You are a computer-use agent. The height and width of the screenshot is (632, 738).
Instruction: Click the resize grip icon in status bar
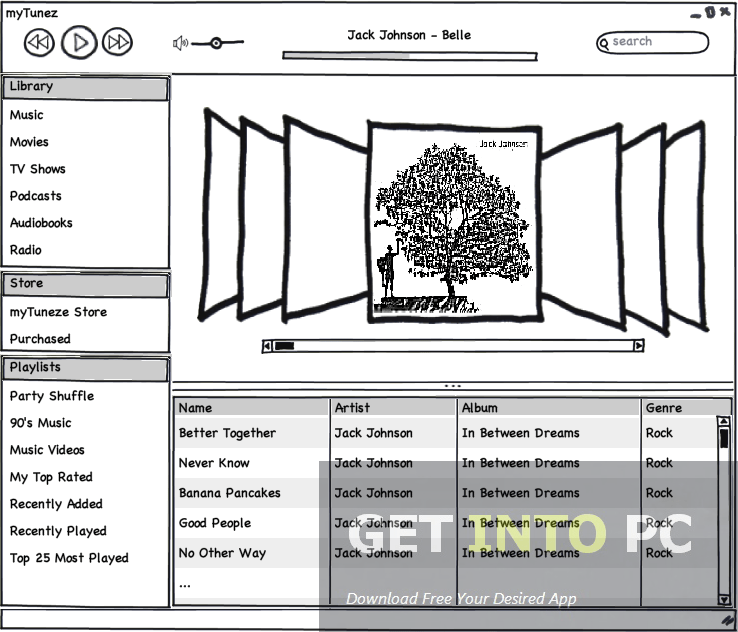(x=728, y=620)
